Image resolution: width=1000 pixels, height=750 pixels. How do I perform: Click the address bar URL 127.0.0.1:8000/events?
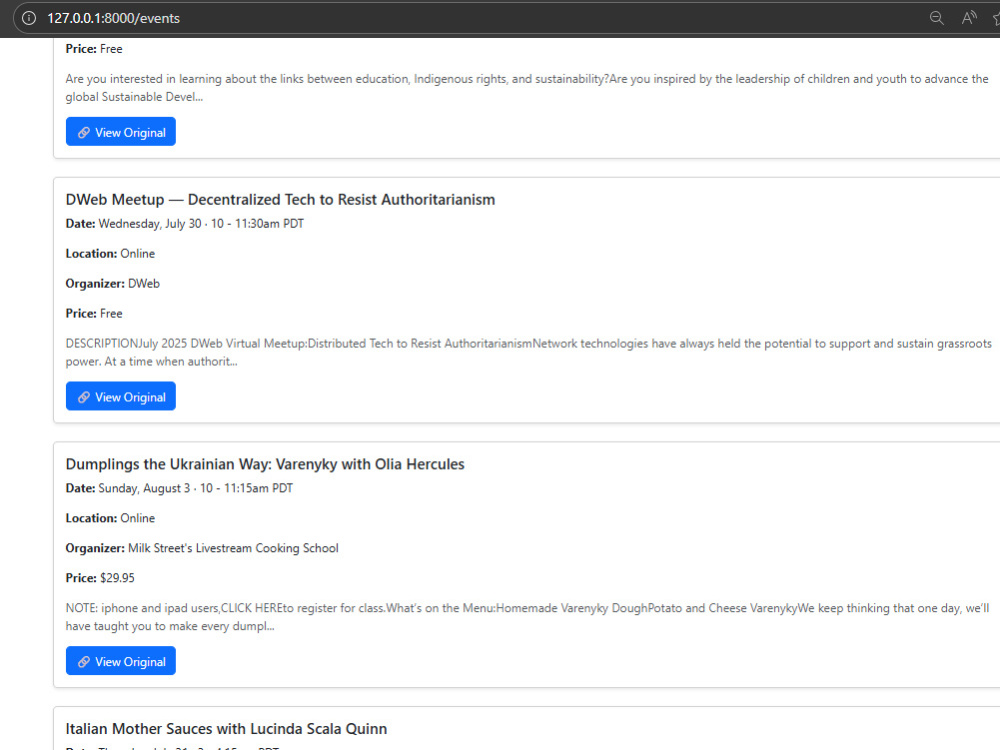click(114, 18)
